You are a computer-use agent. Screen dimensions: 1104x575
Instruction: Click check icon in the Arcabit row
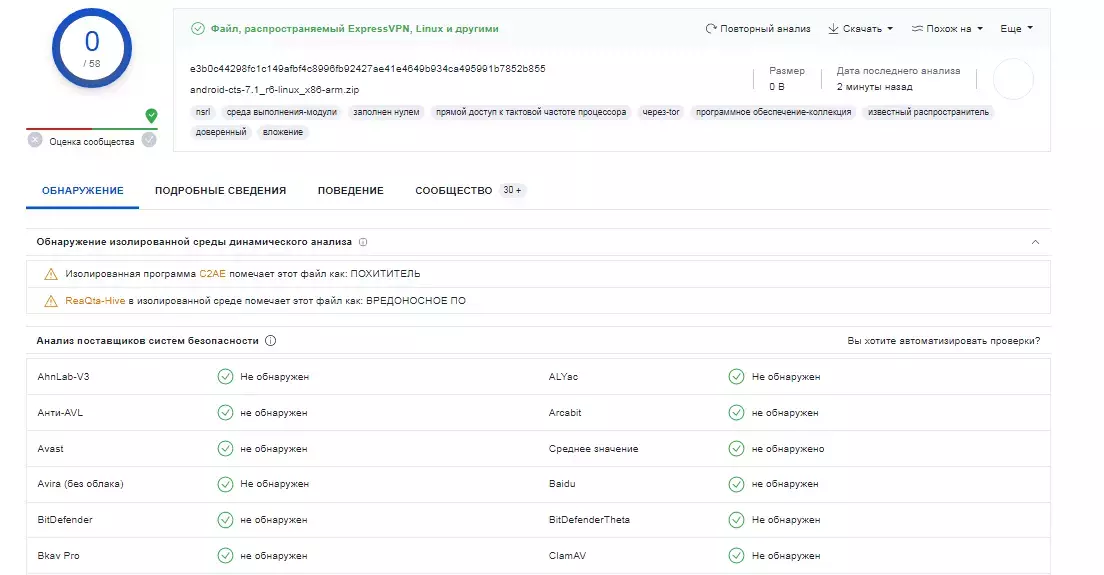(x=736, y=412)
